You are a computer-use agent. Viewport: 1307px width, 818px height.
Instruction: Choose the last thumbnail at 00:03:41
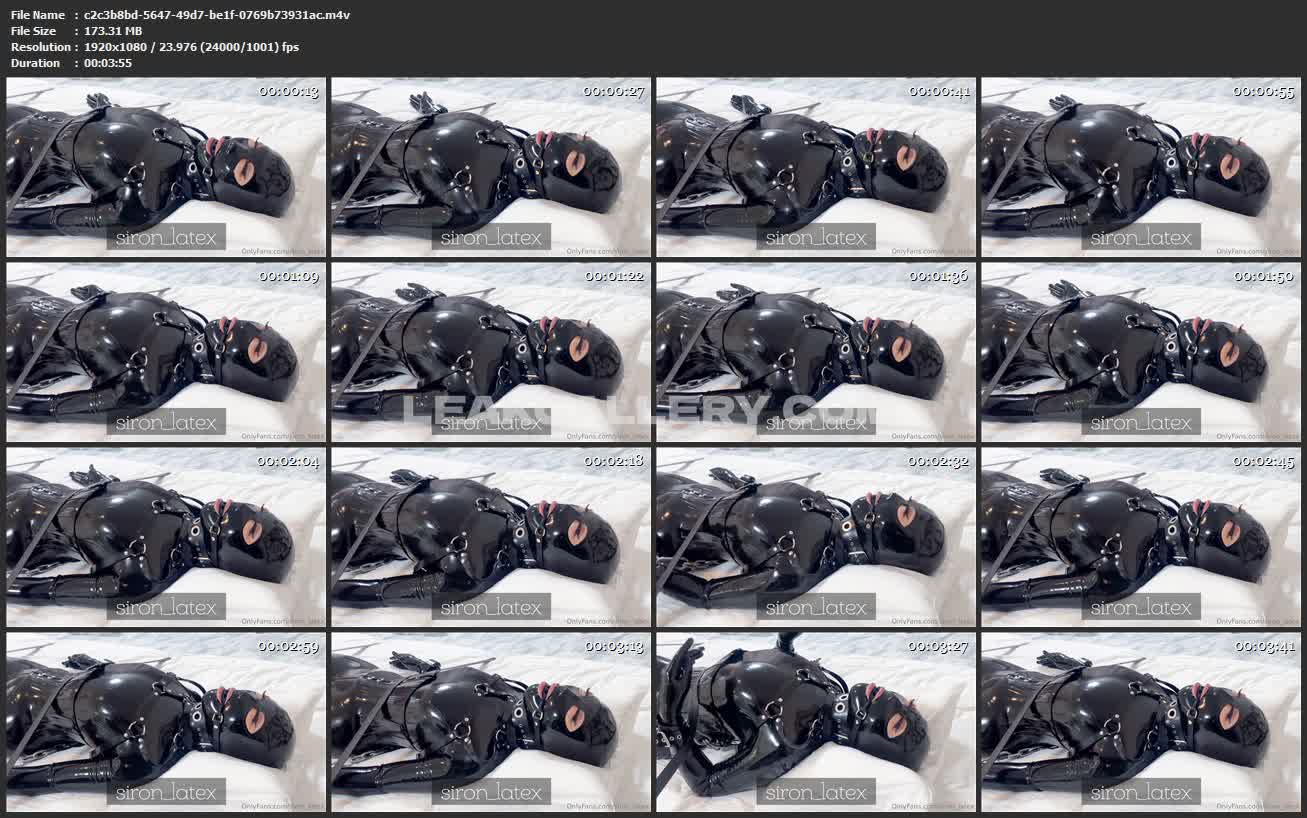pos(1141,722)
